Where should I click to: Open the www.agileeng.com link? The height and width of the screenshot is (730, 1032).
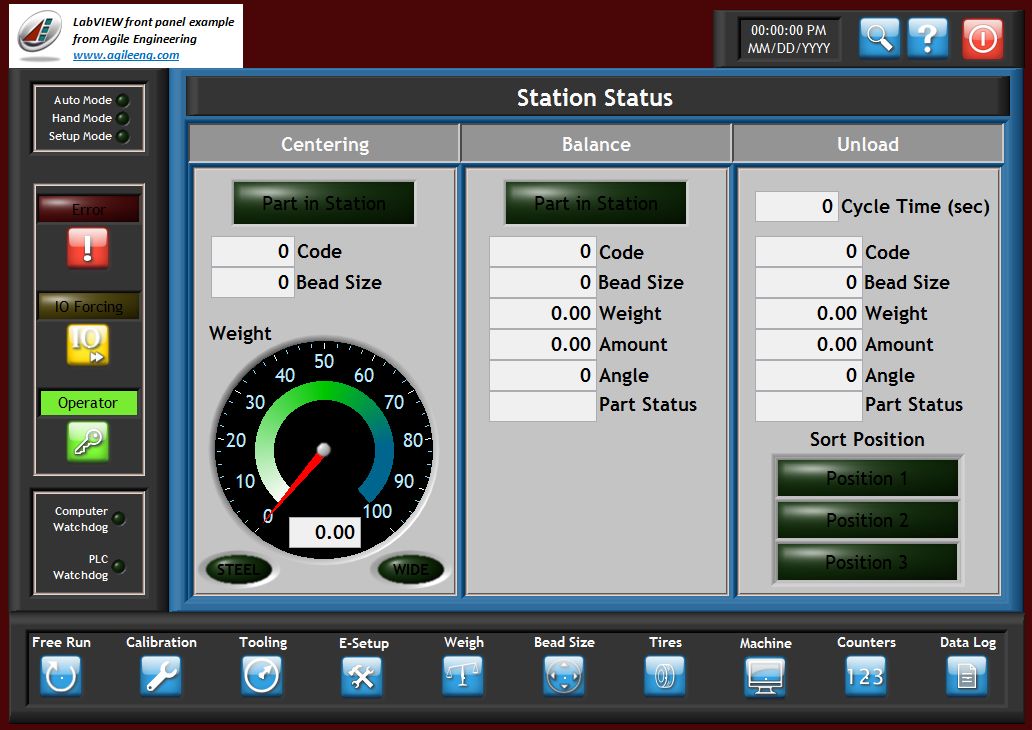[x=126, y=55]
